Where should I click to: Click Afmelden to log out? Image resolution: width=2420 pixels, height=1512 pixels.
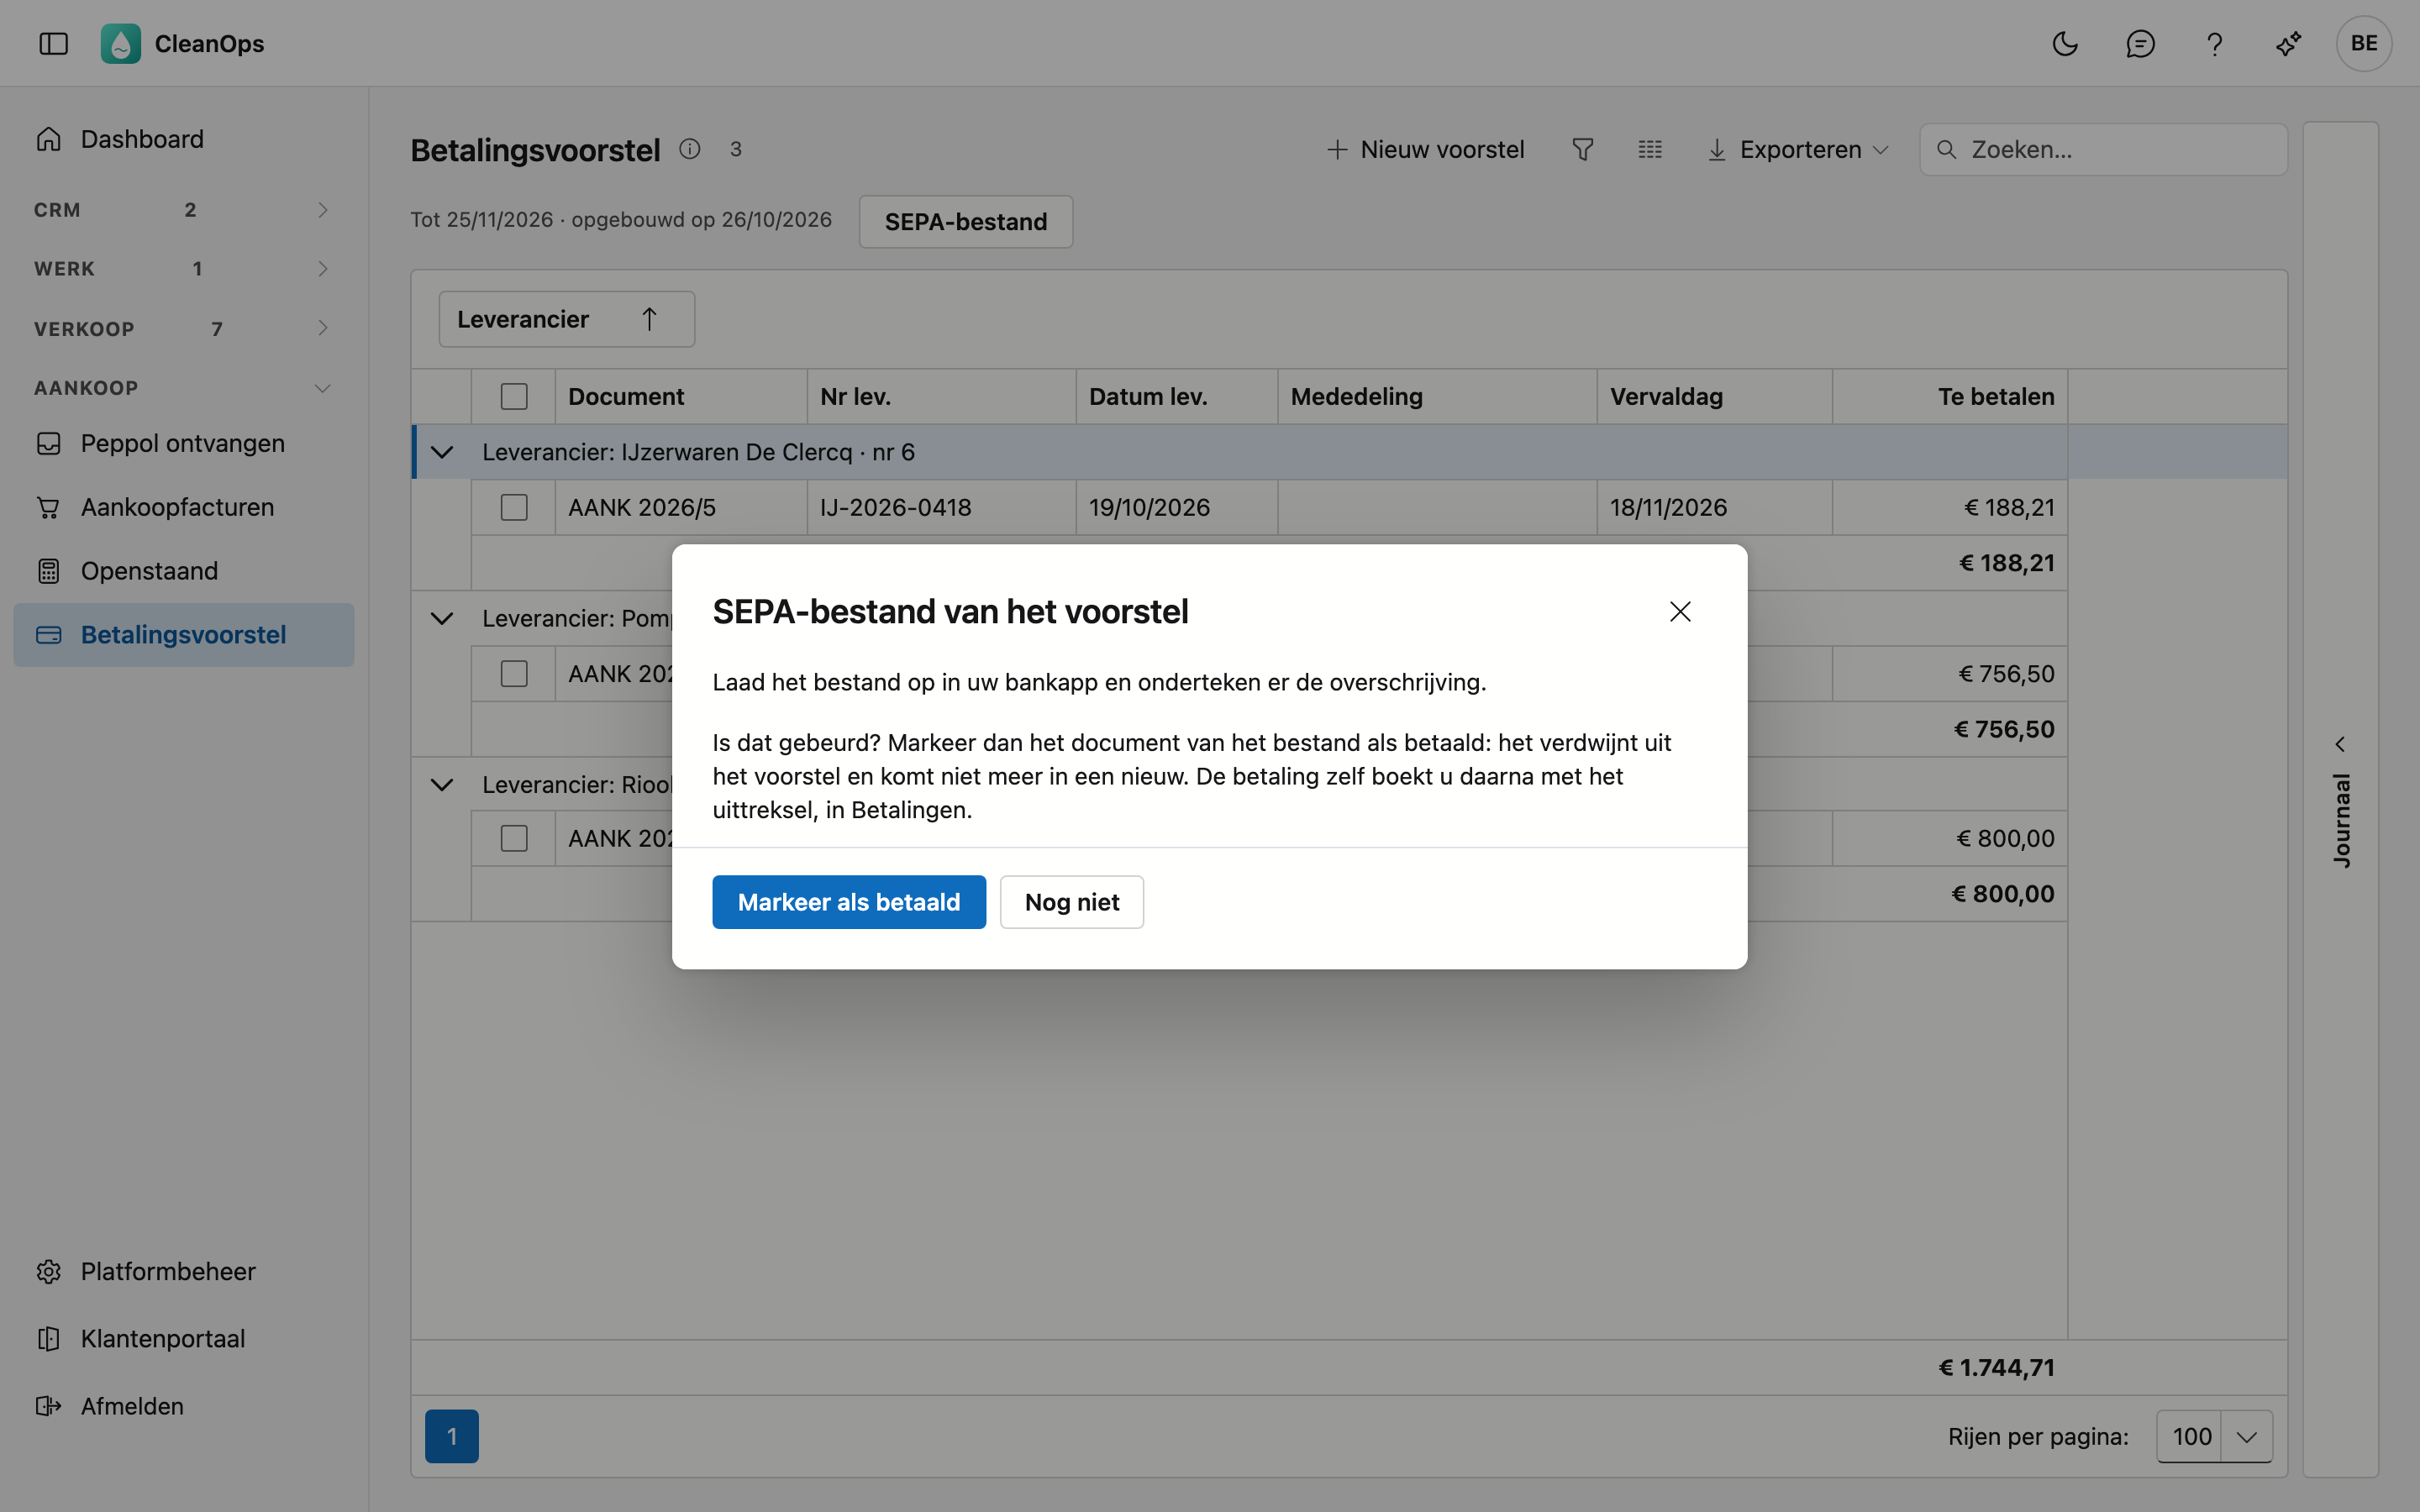click(x=183, y=1406)
